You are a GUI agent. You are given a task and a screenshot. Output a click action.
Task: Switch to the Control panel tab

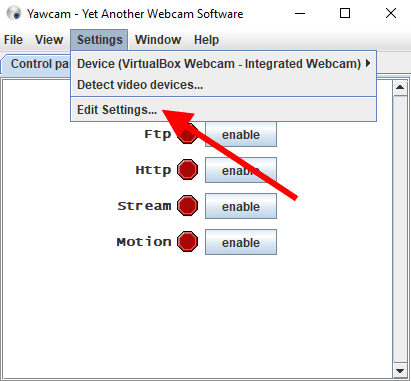tap(37, 64)
